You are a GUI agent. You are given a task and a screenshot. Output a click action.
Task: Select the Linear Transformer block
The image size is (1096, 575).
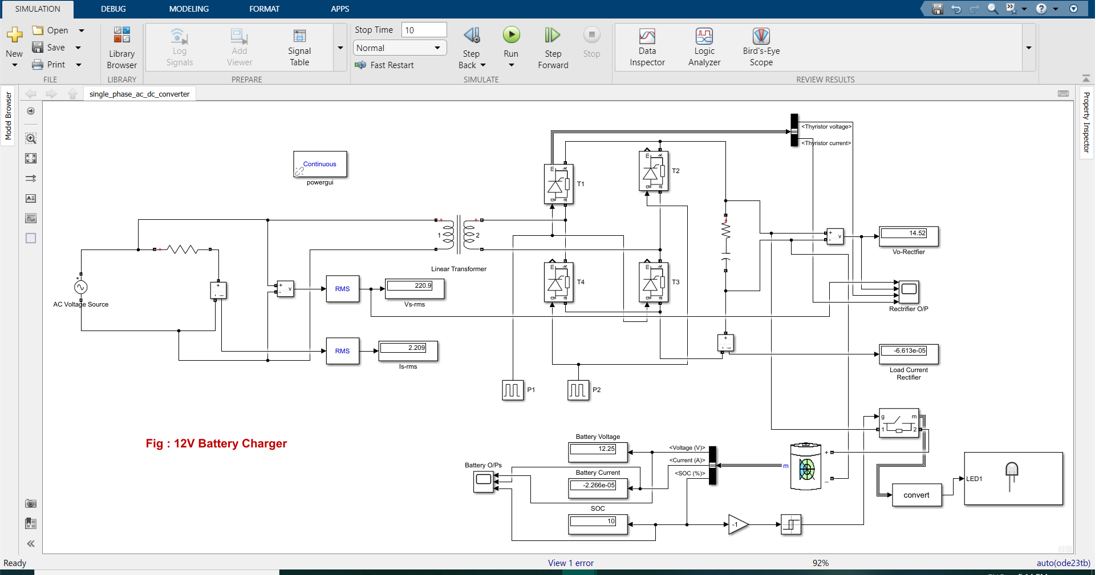[x=459, y=236]
